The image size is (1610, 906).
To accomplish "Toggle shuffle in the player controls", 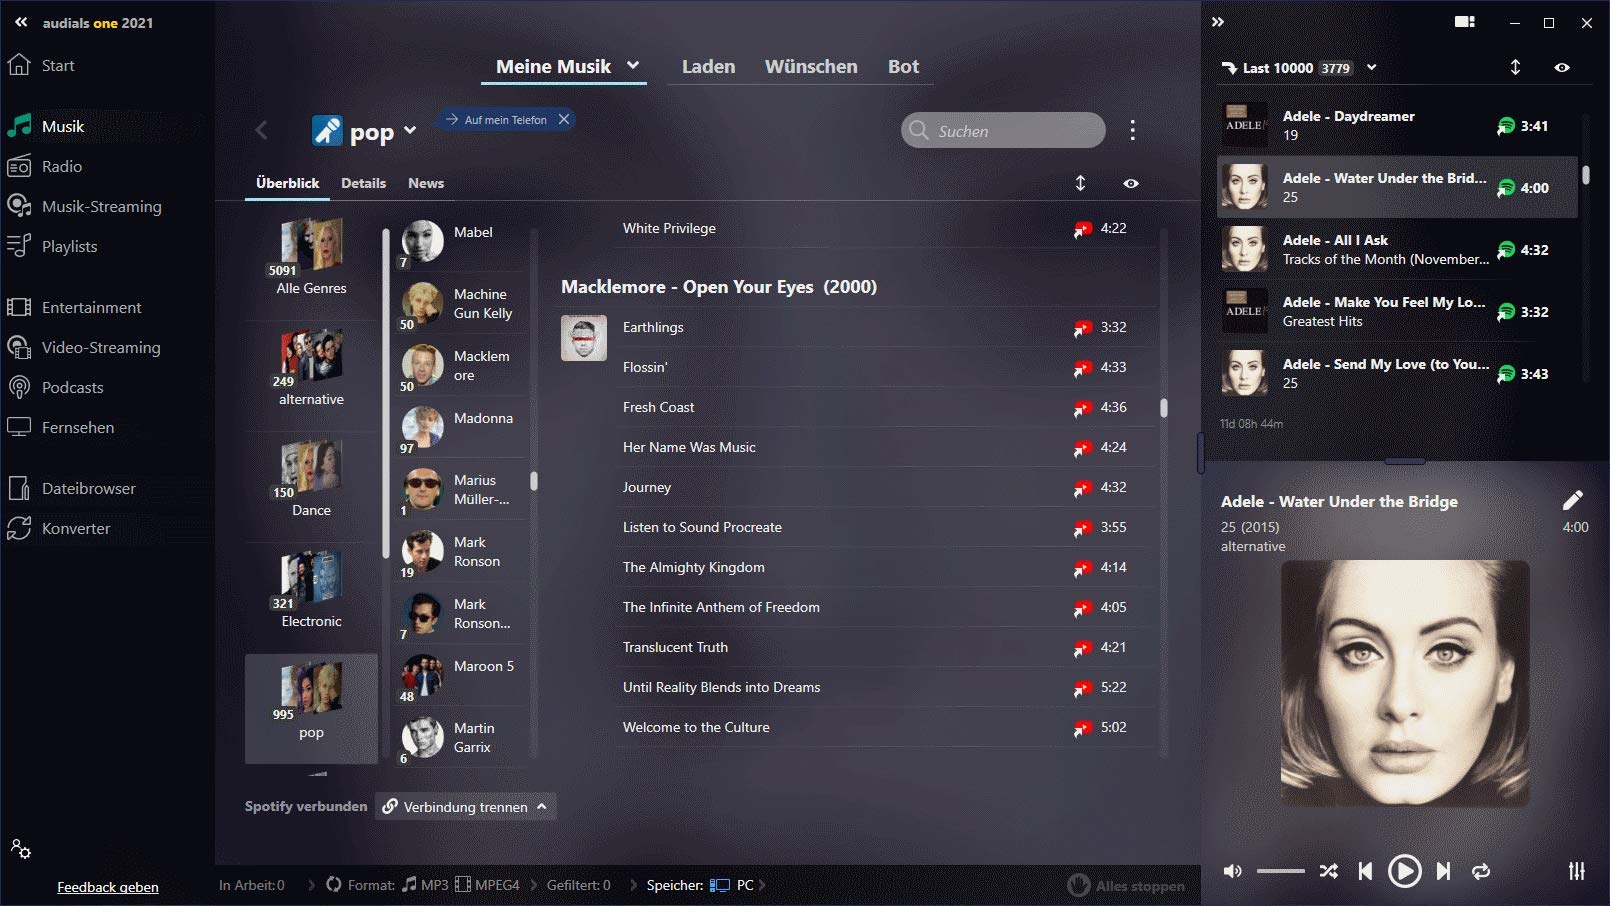I will pyautogui.click(x=1328, y=871).
